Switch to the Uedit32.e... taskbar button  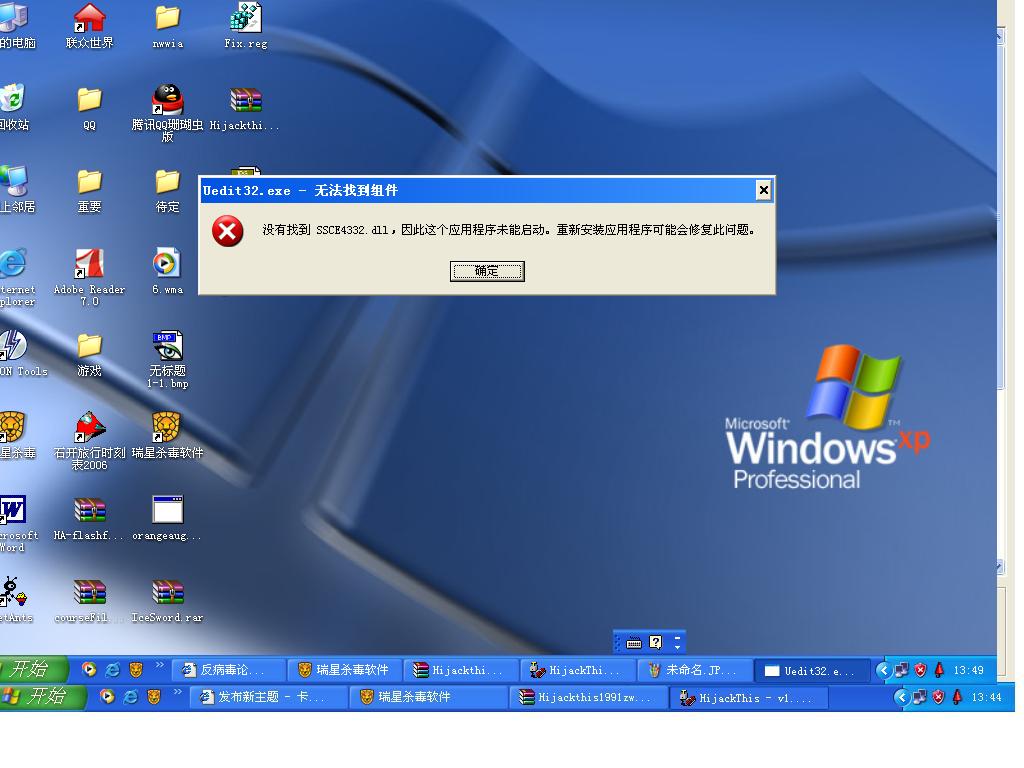pyautogui.click(x=812, y=670)
